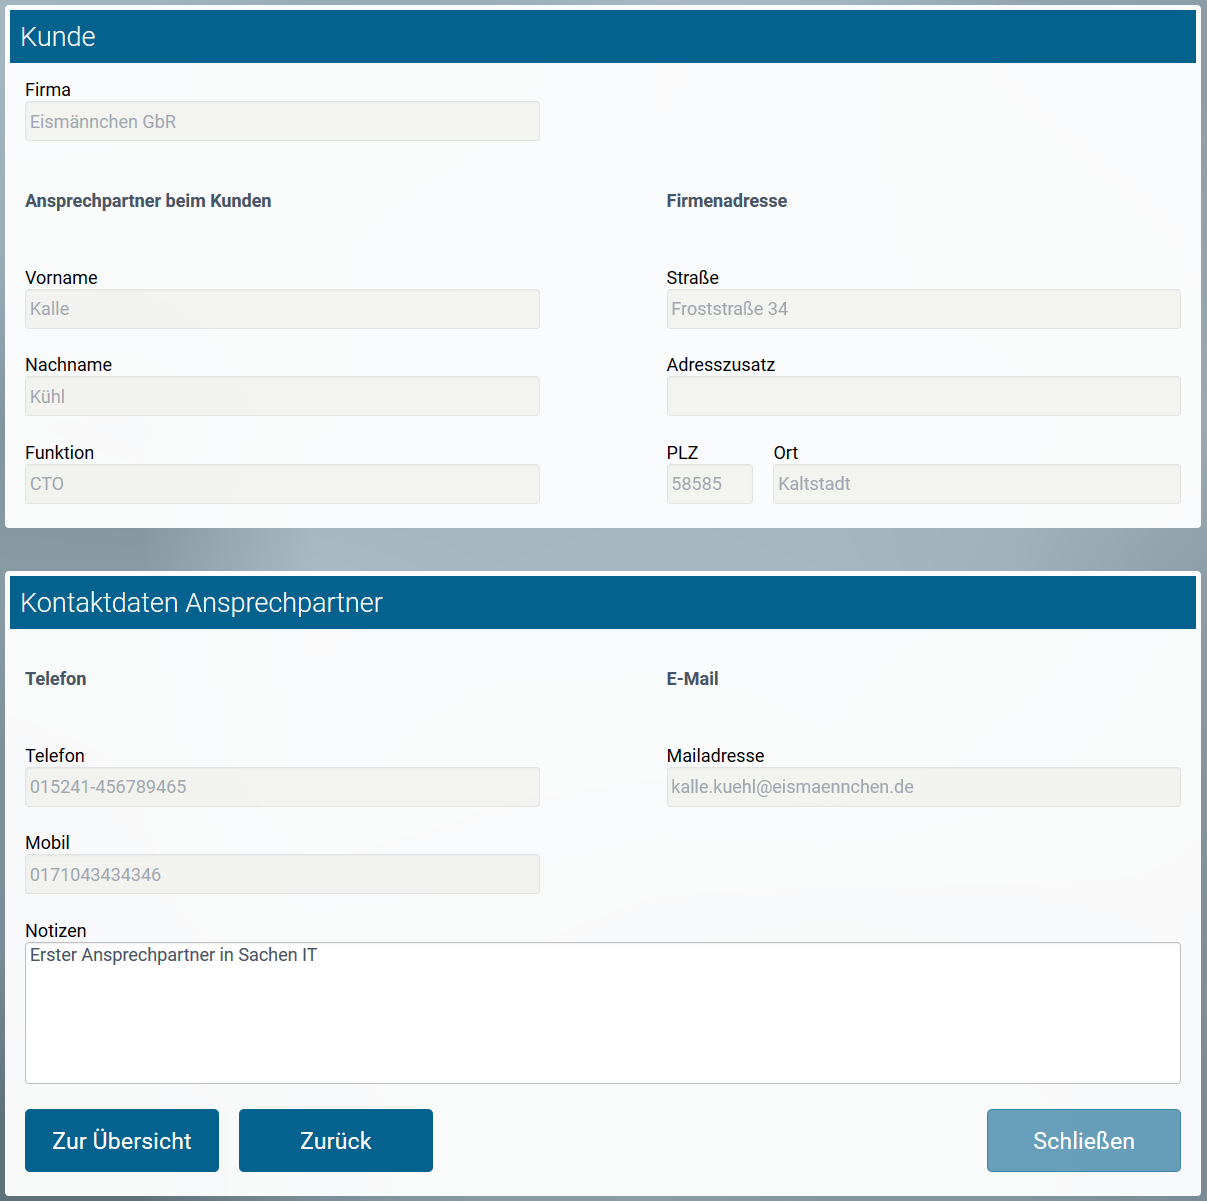The image size is (1207, 1201).
Task: Click the Telefon field with 015241-456789465
Action: click(x=282, y=787)
